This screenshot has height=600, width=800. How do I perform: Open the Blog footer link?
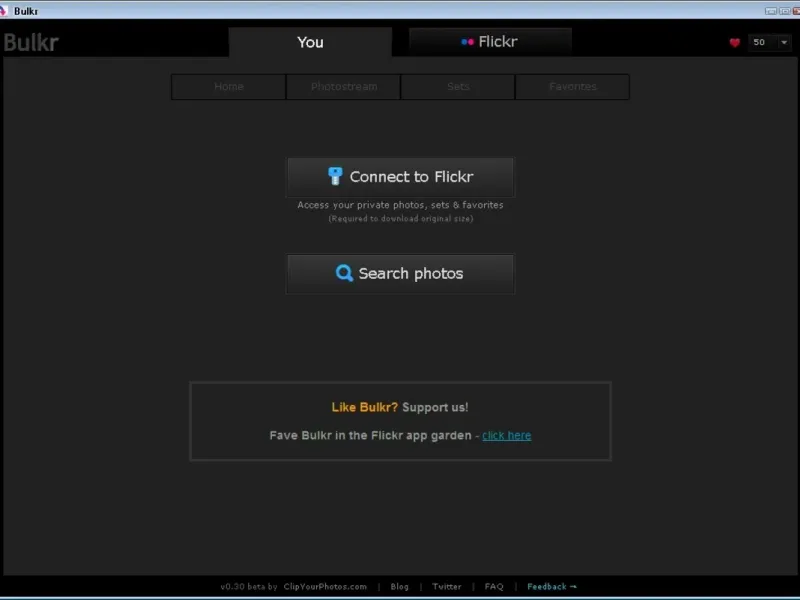click(399, 587)
